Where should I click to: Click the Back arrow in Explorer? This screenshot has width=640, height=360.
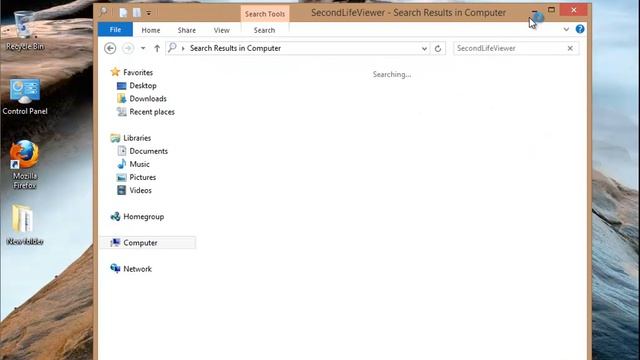coord(110,48)
